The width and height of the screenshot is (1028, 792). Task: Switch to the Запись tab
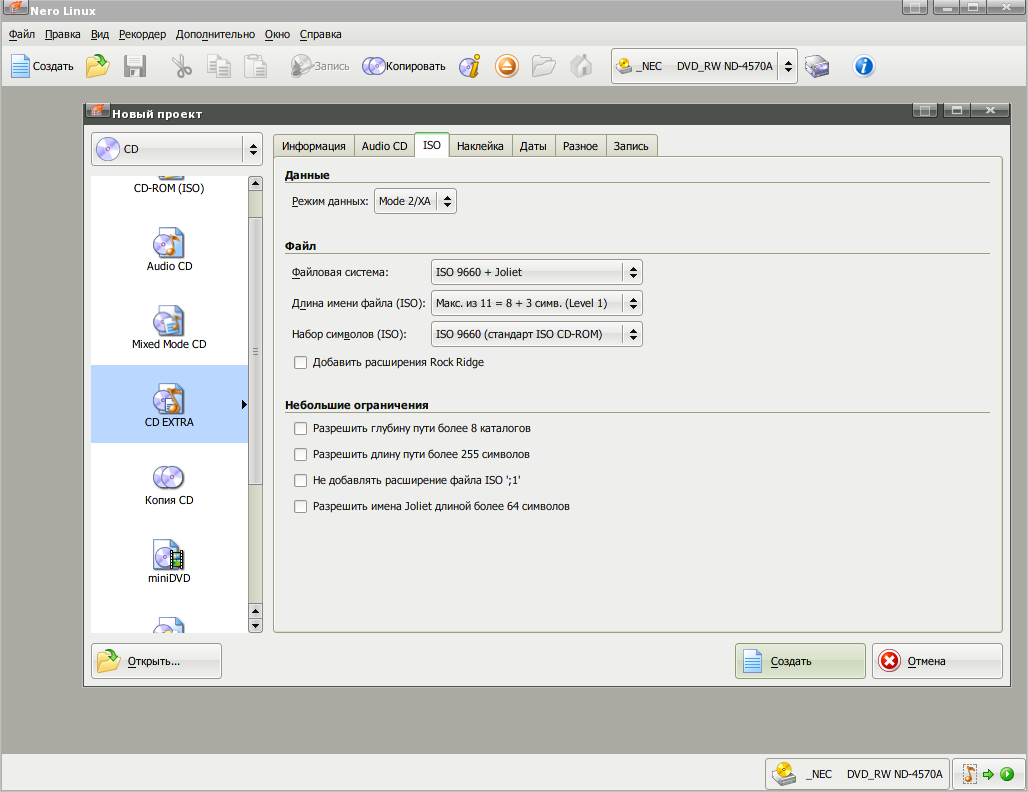click(631, 146)
